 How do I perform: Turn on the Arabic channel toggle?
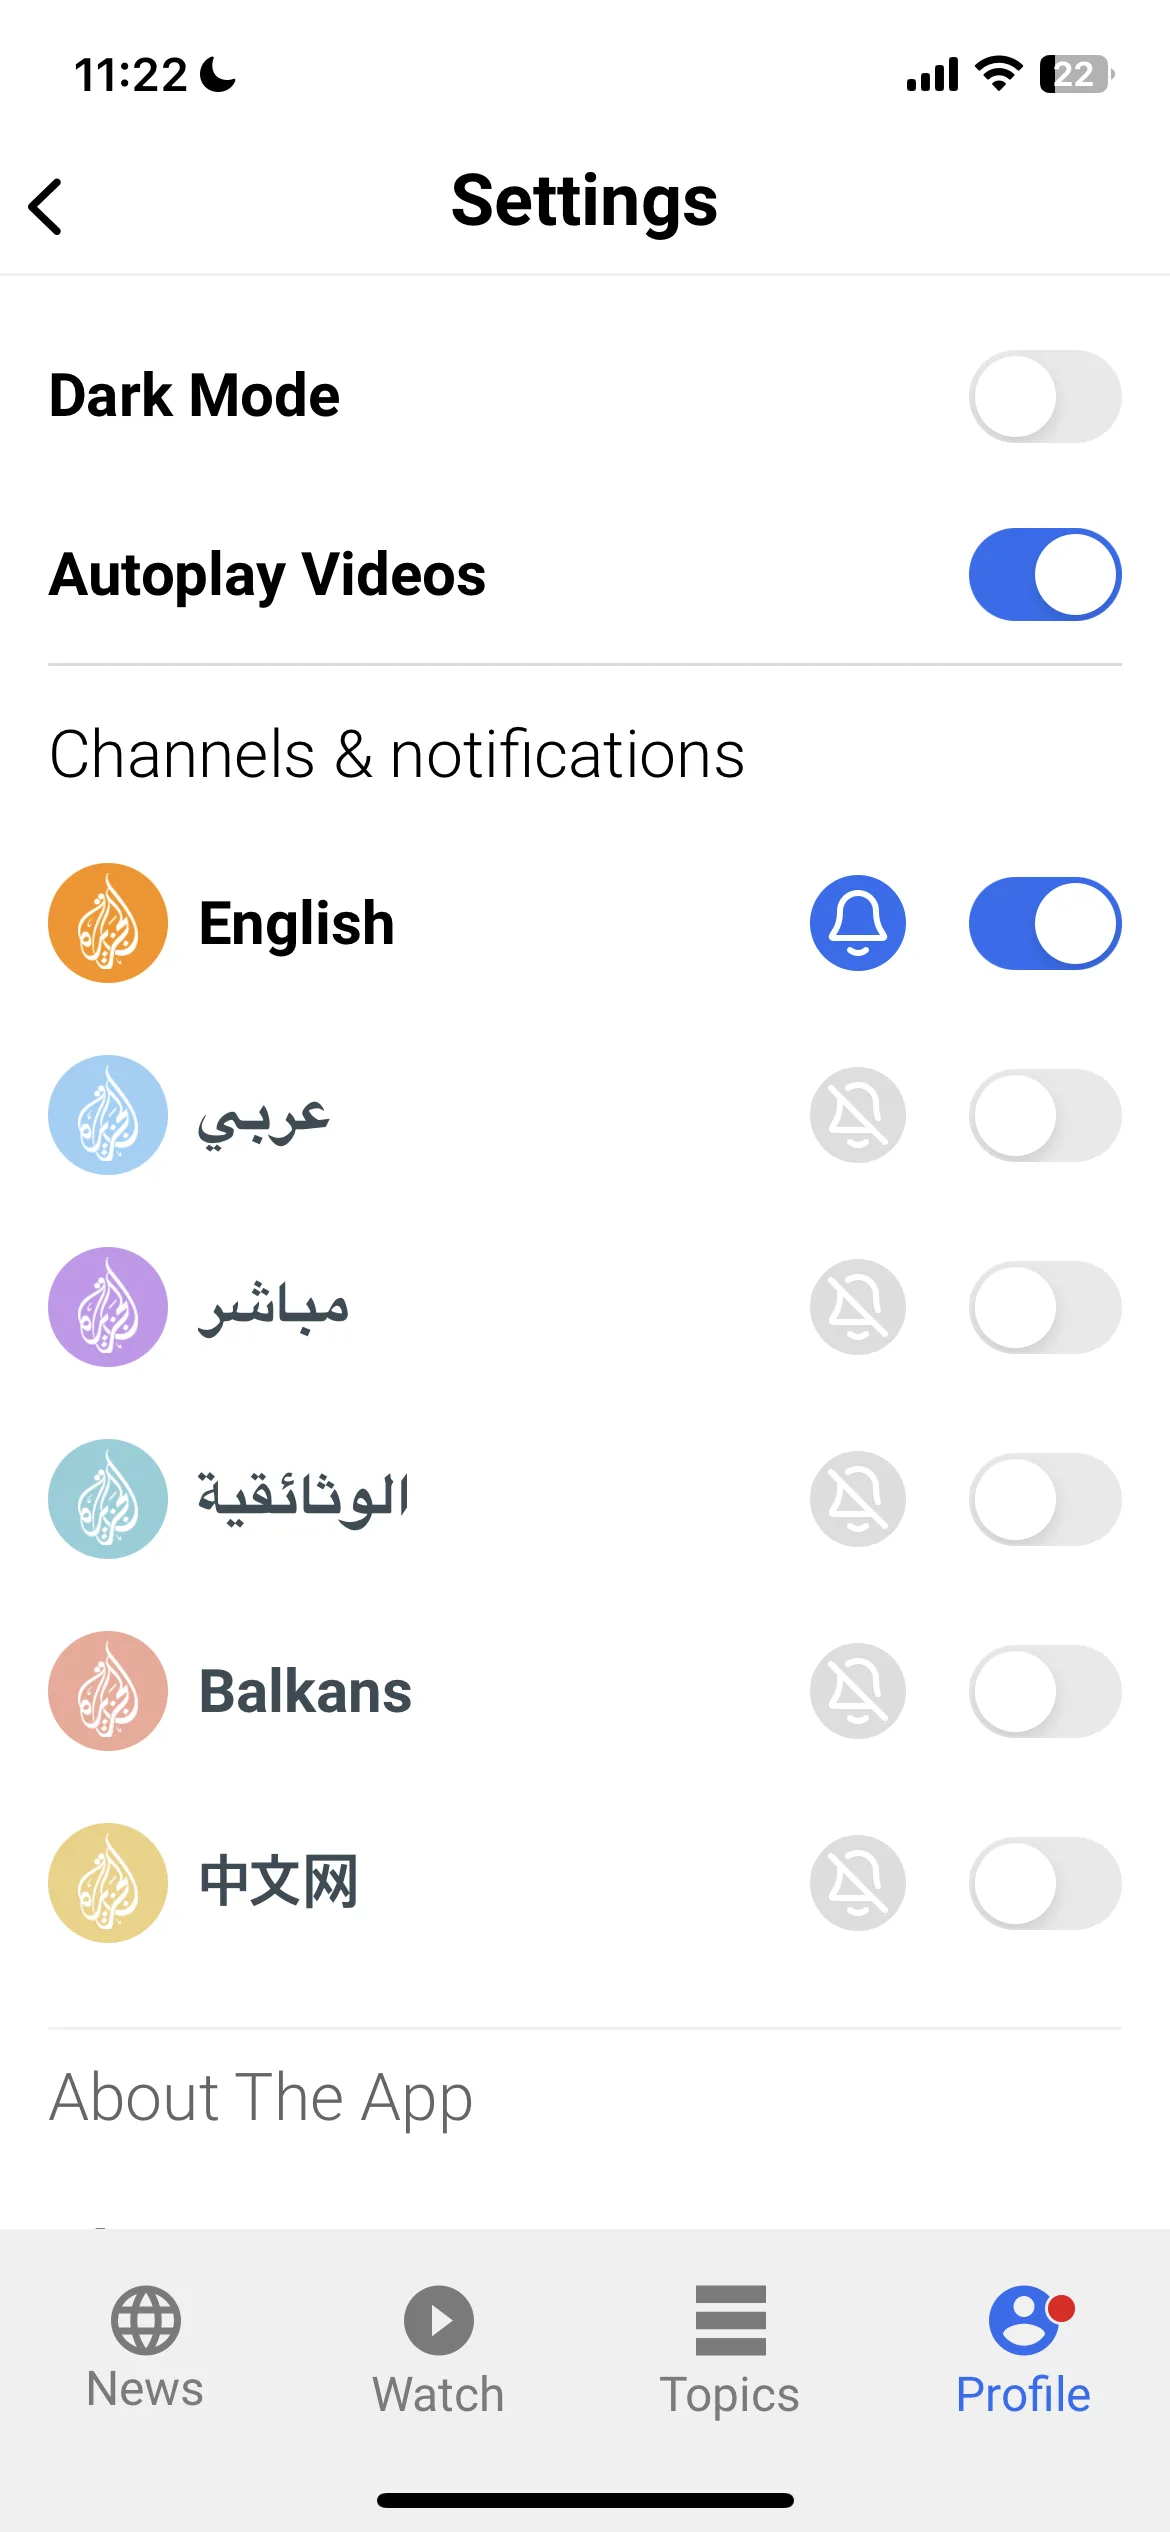coord(1045,1115)
